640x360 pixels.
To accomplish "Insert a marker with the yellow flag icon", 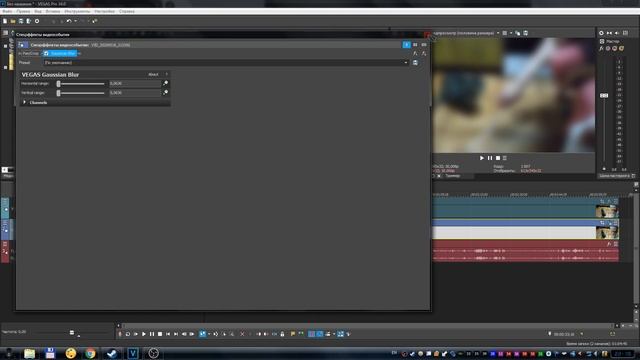I will (x=293, y=334).
